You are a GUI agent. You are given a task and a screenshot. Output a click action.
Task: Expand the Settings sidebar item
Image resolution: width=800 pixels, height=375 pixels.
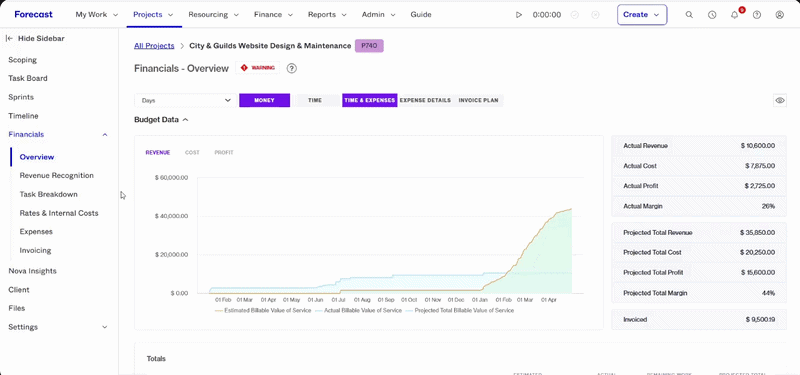[x=58, y=327]
